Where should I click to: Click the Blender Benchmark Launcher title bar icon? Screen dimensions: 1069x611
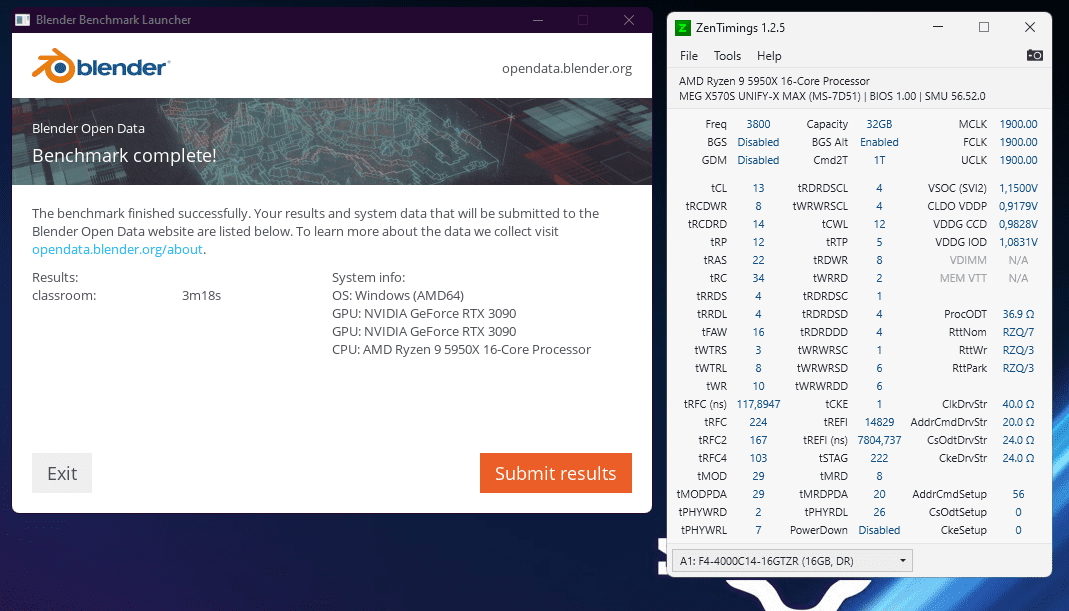point(22,20)
